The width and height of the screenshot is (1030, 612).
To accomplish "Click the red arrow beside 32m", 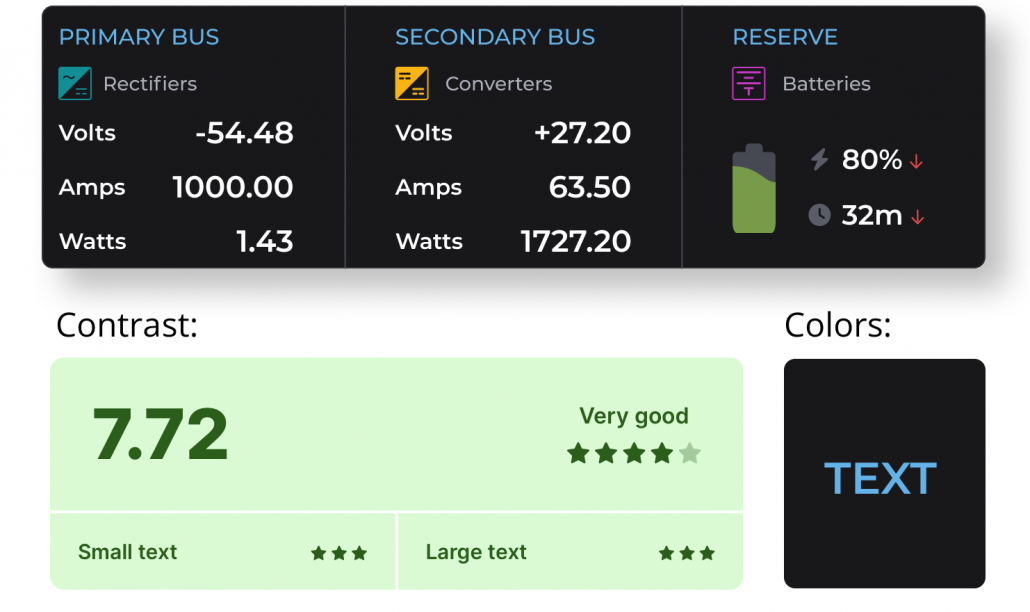I will (918, 217).
